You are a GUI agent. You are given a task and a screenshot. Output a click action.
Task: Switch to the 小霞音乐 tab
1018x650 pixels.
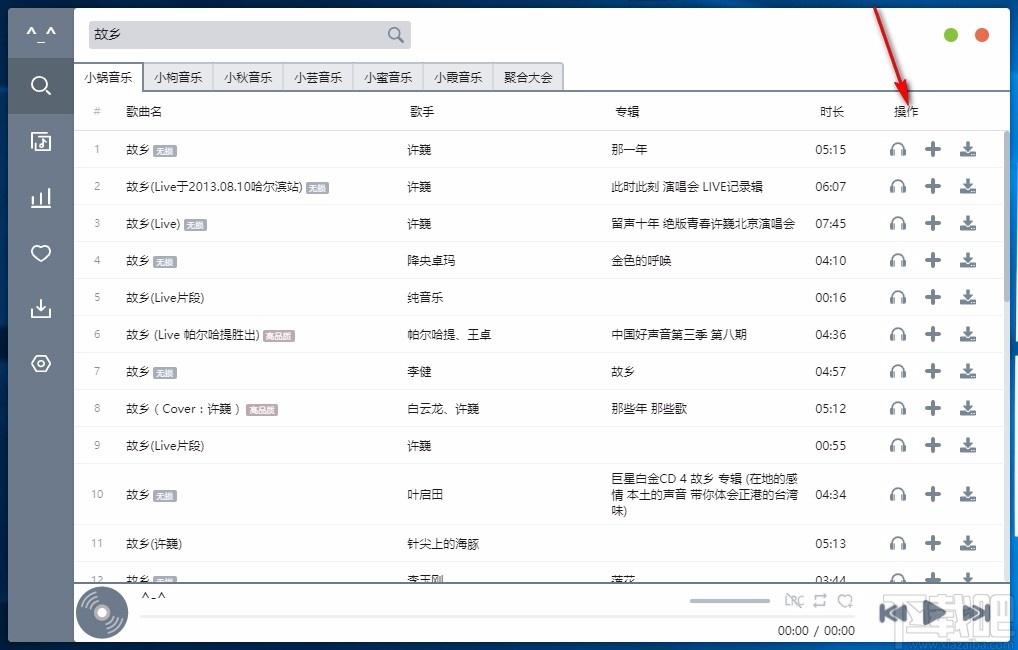pyautogui.click(x=458, y=77)
